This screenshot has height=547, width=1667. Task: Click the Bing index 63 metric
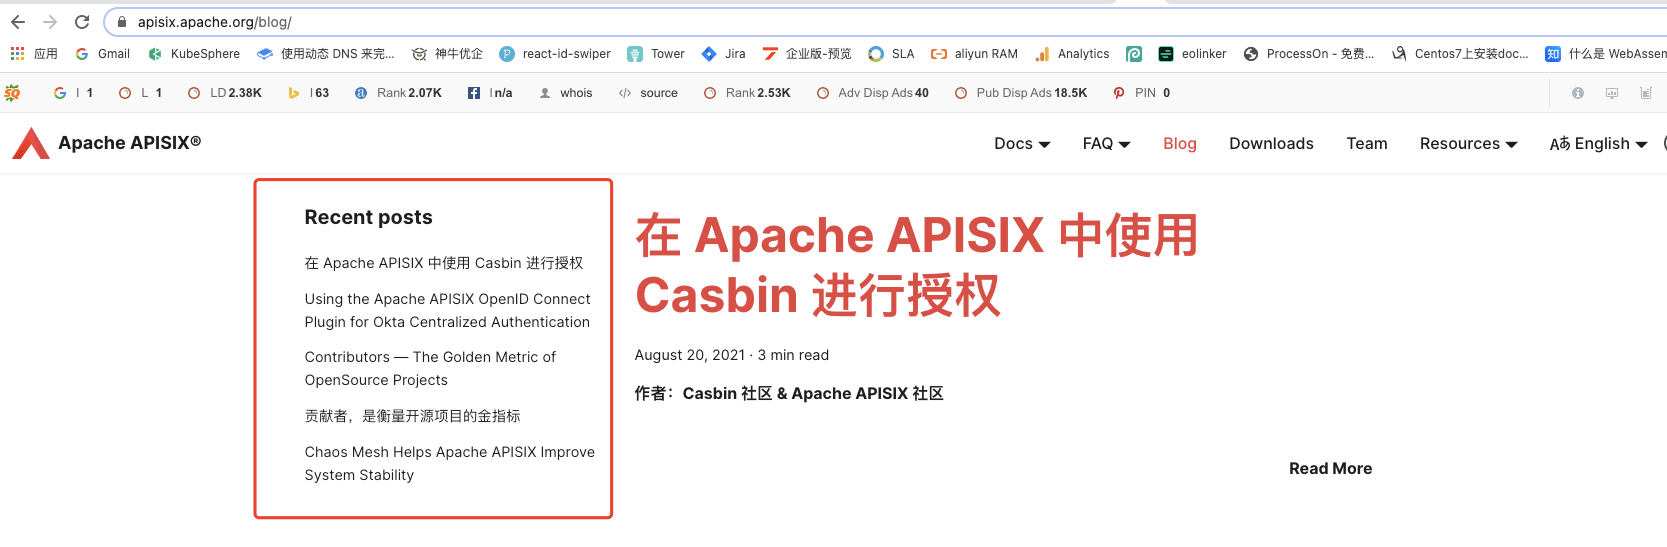tap(309, 93)
